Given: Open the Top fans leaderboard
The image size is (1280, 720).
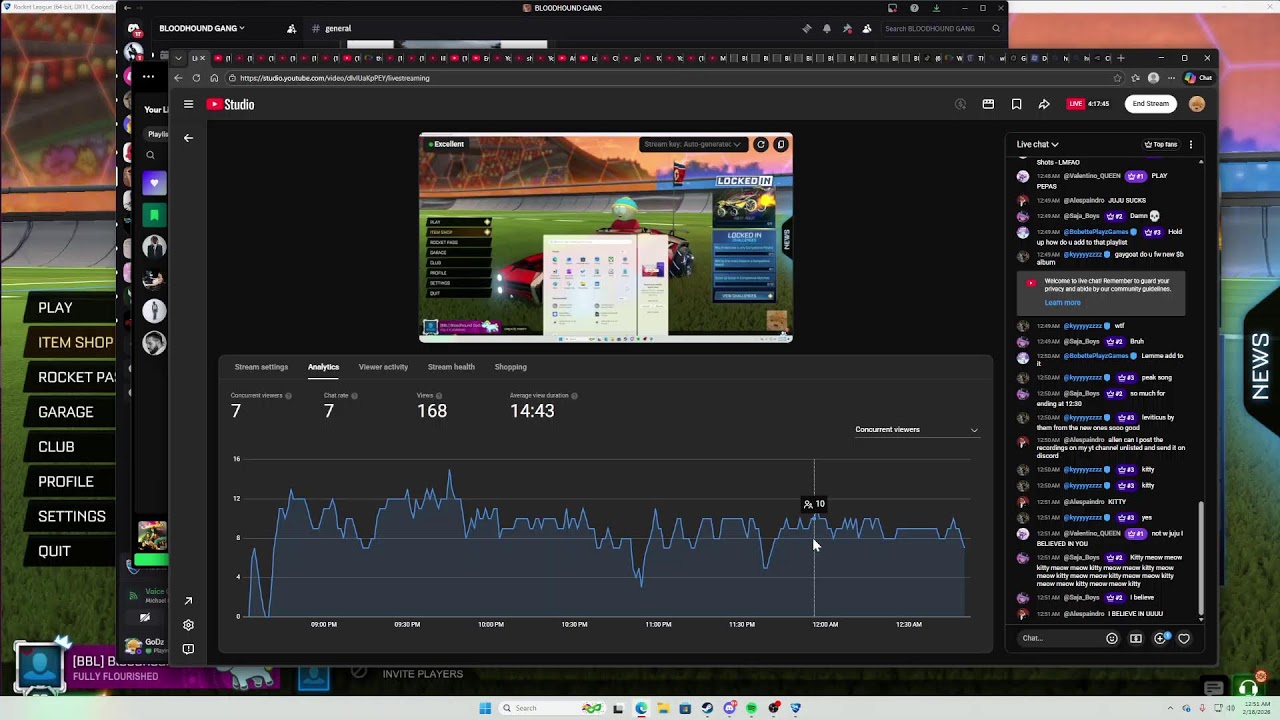Looking at the screenshot, I should pos(1160,145).
